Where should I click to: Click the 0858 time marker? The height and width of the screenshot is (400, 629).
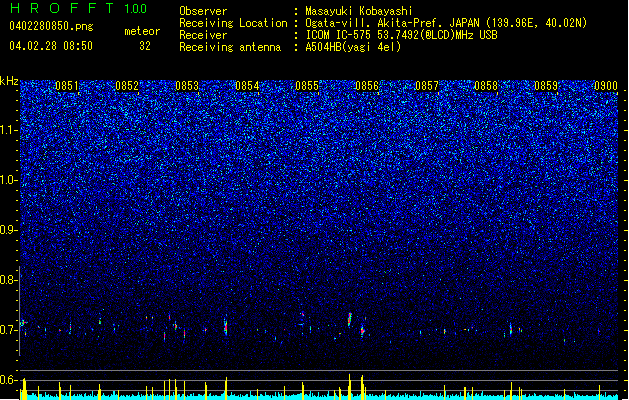pos(486,86)
